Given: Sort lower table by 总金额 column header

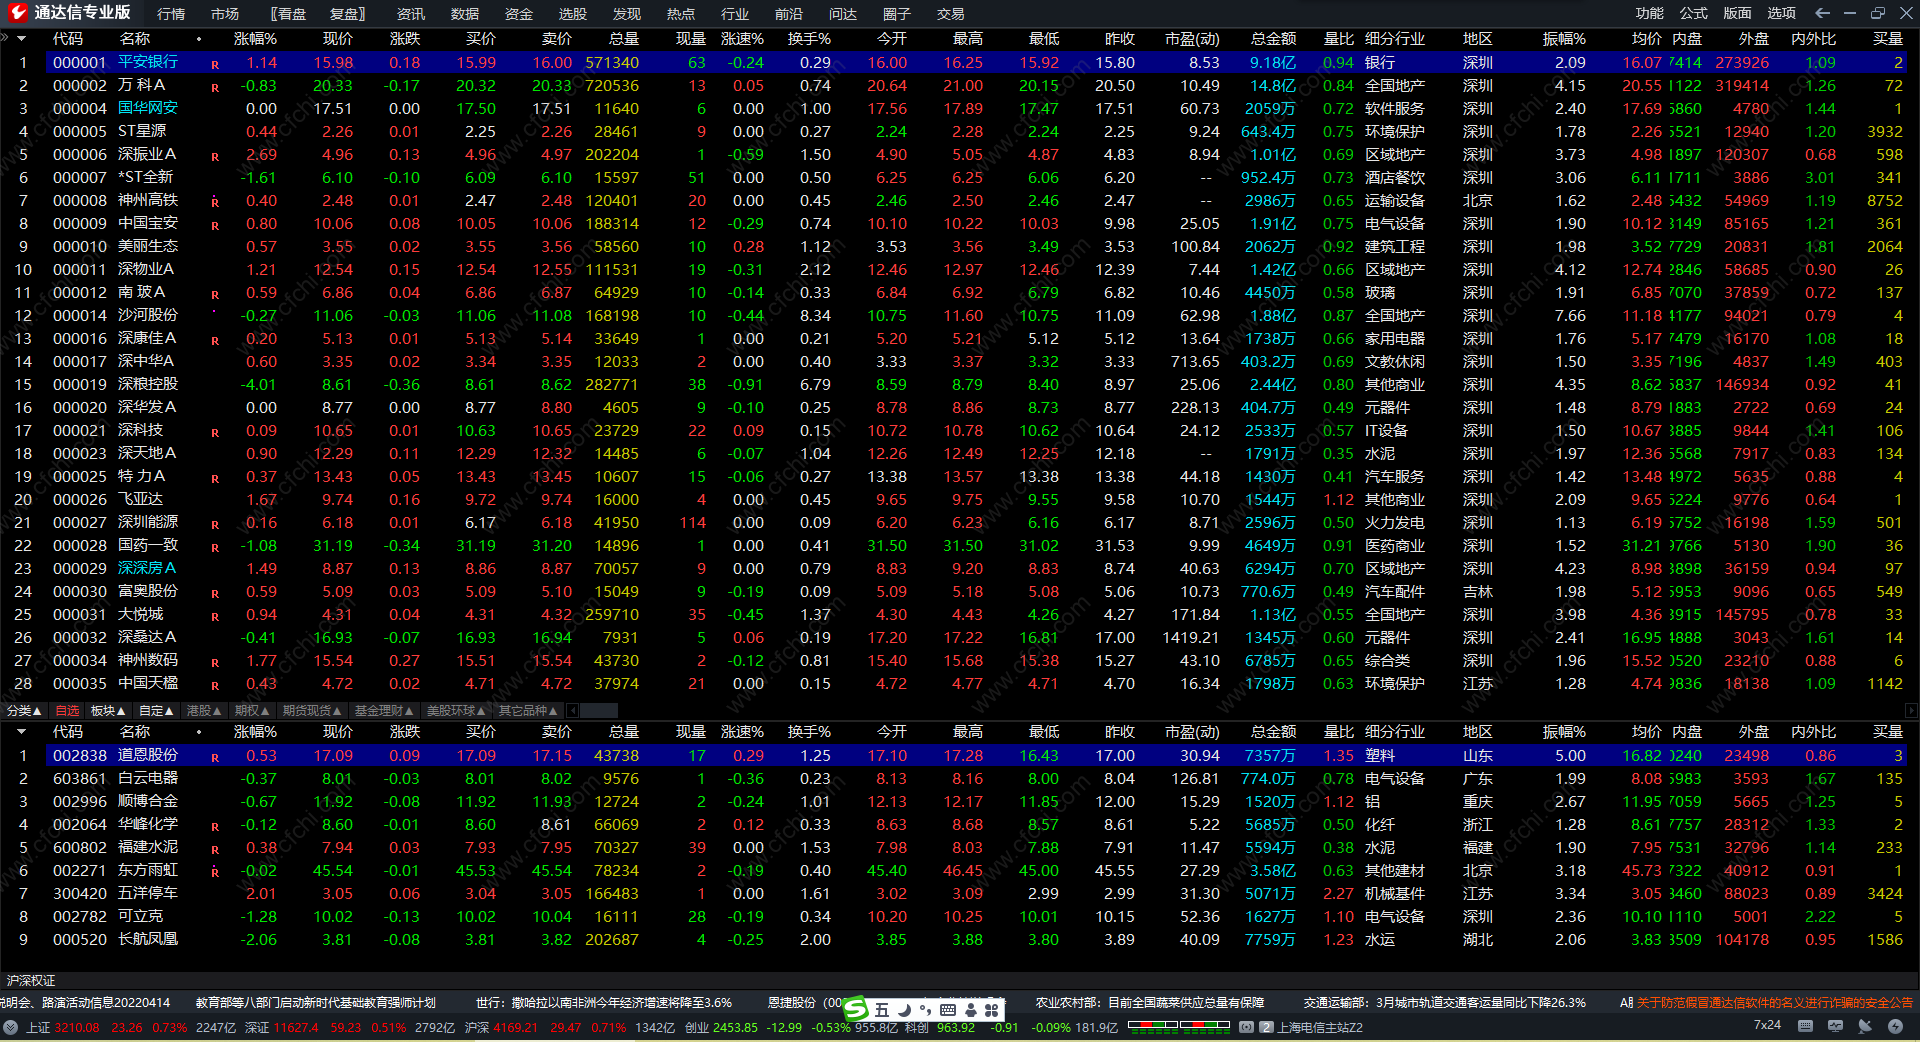Looking at the screenshot, I should coord(1273,733).
